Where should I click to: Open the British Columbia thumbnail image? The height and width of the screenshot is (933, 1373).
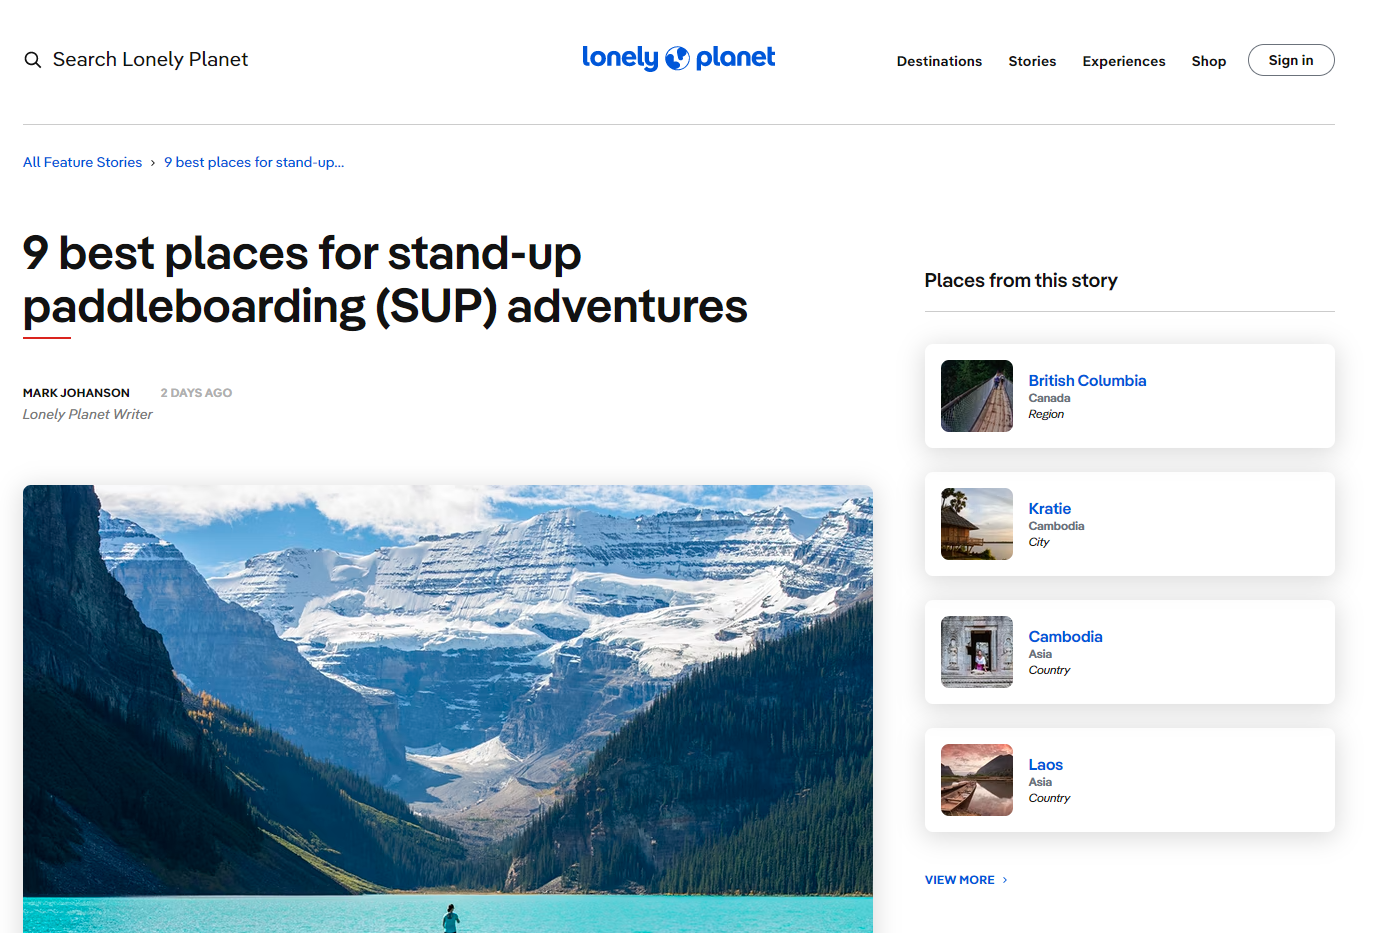pyautogui.click(x=977, y=396)
